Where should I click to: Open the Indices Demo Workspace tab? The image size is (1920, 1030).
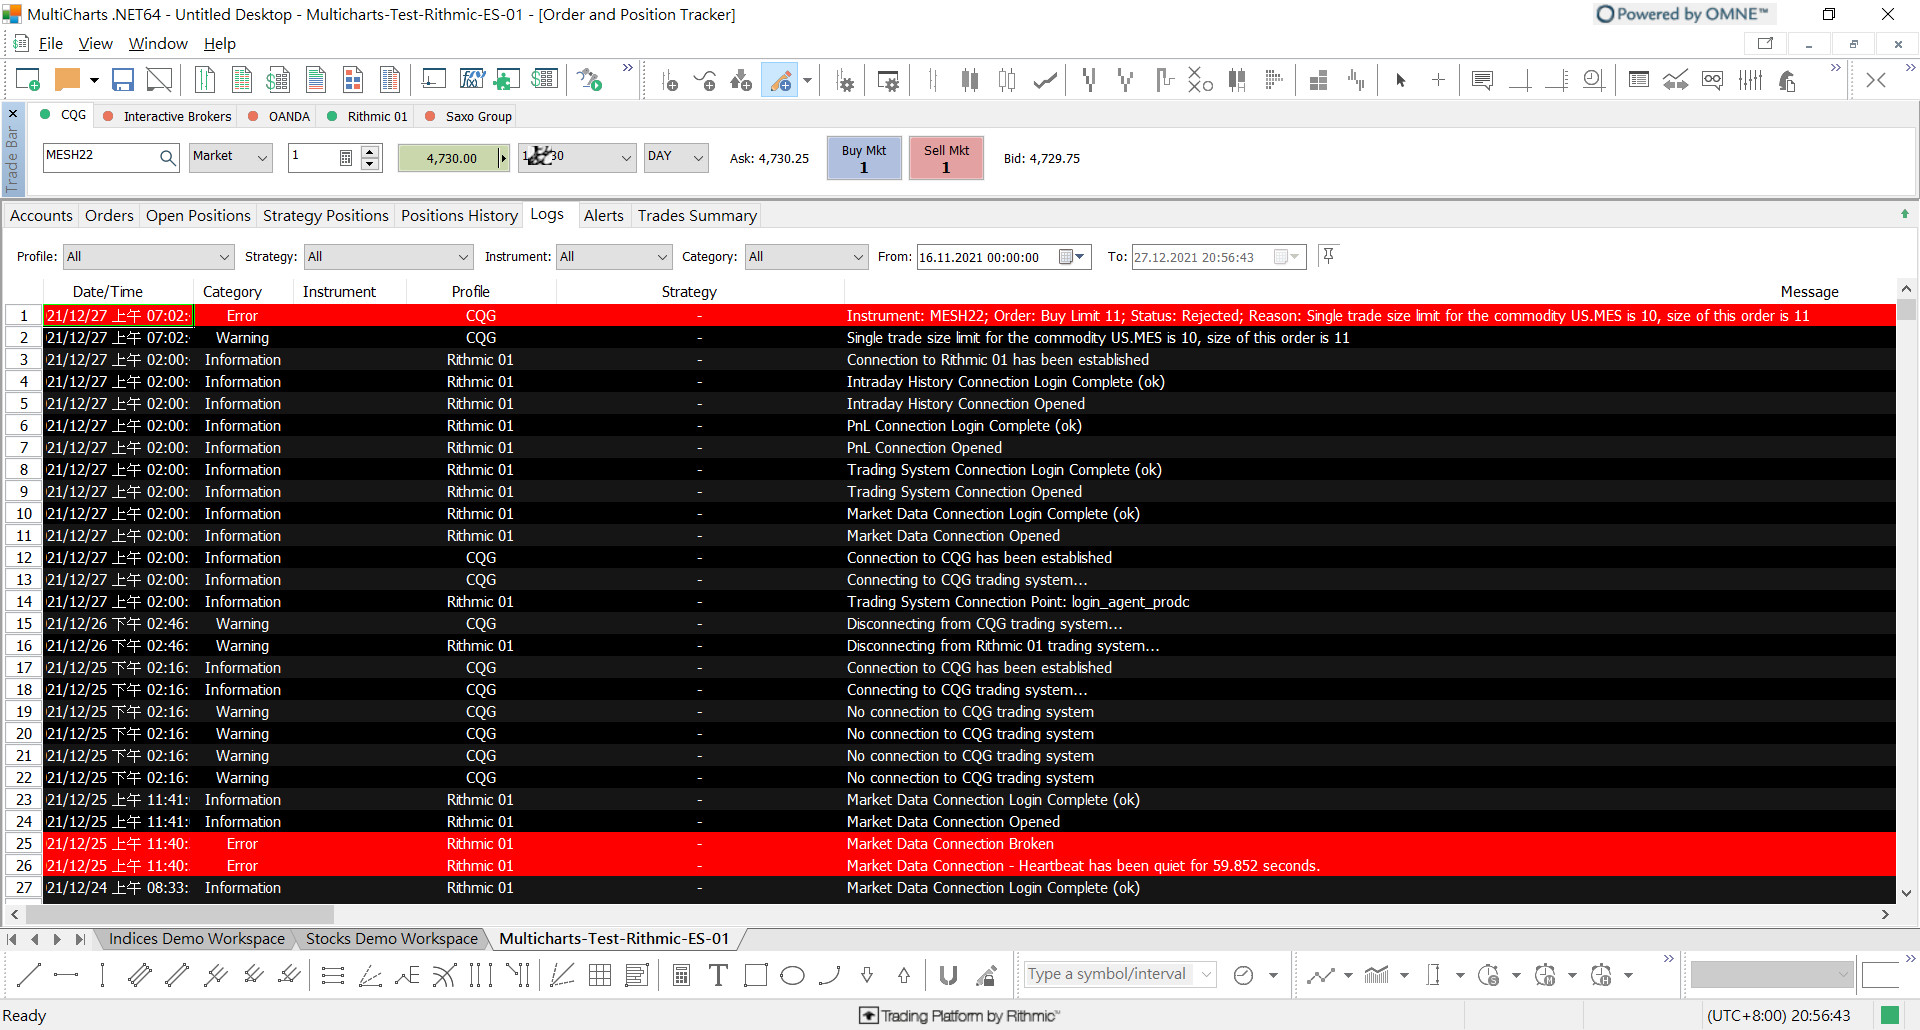pyautogui.click(x=196, y=939)
